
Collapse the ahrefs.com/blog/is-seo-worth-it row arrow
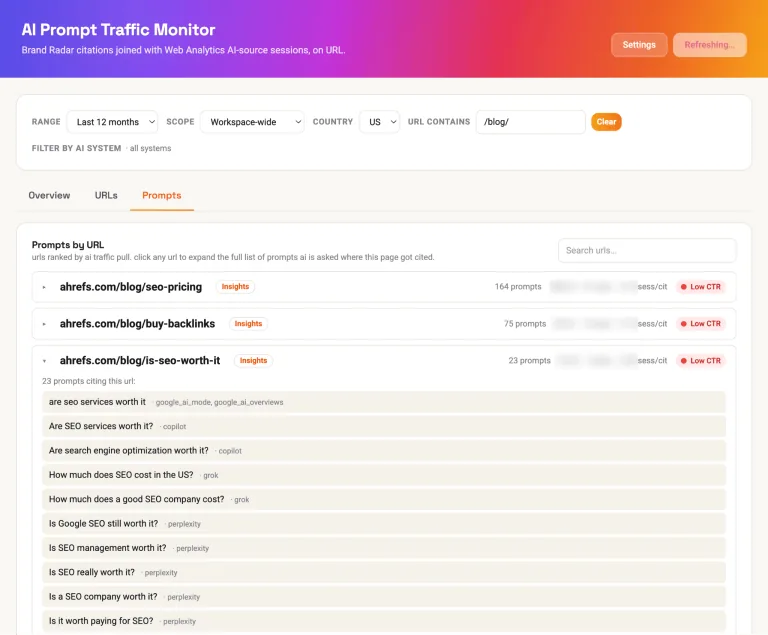[44, 361]
